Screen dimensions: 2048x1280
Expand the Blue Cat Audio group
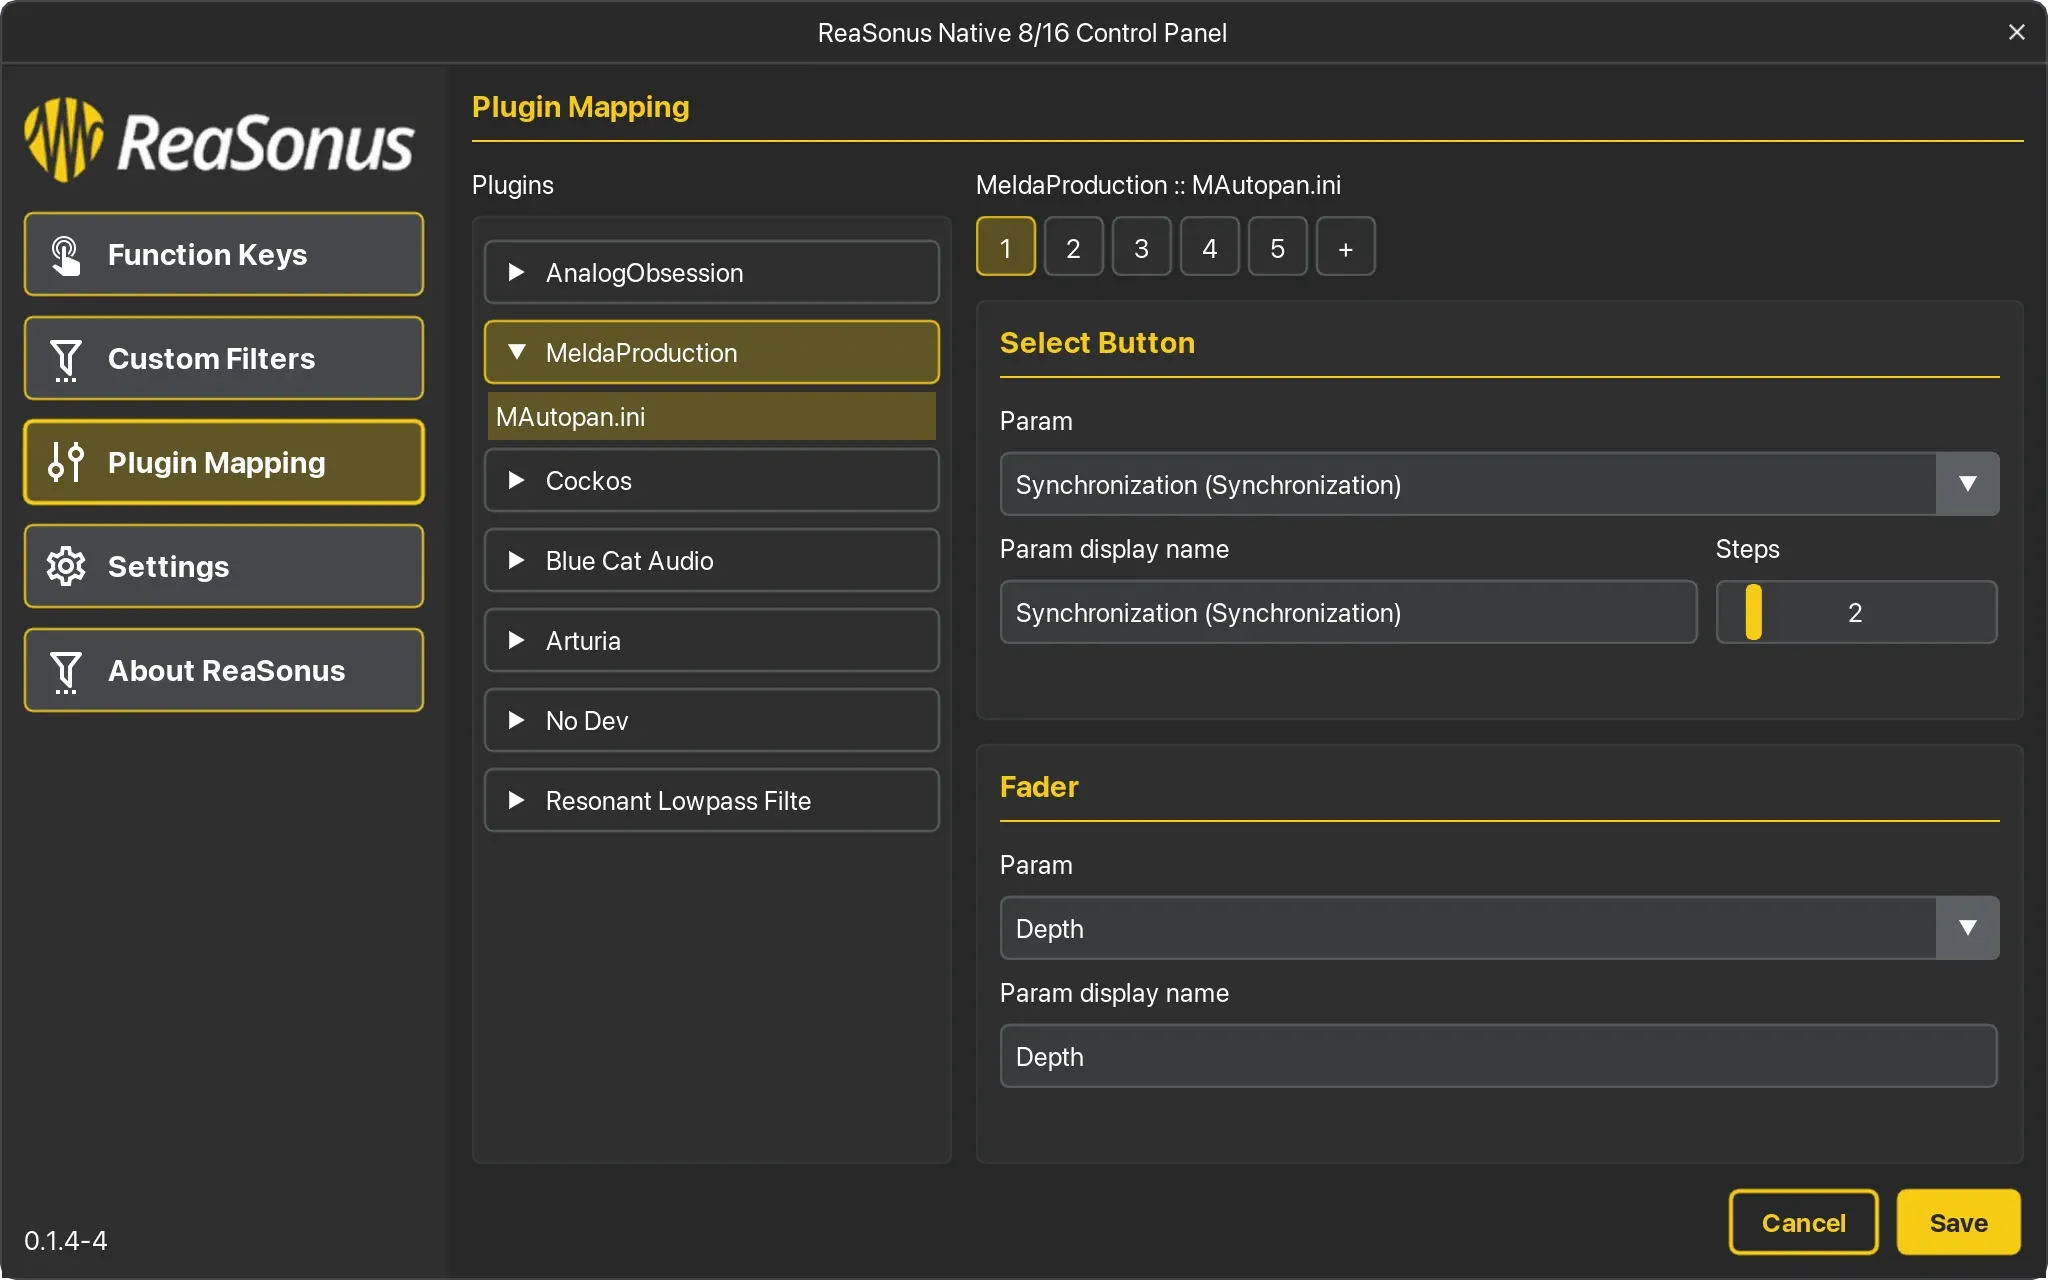[x=517, y=560]
